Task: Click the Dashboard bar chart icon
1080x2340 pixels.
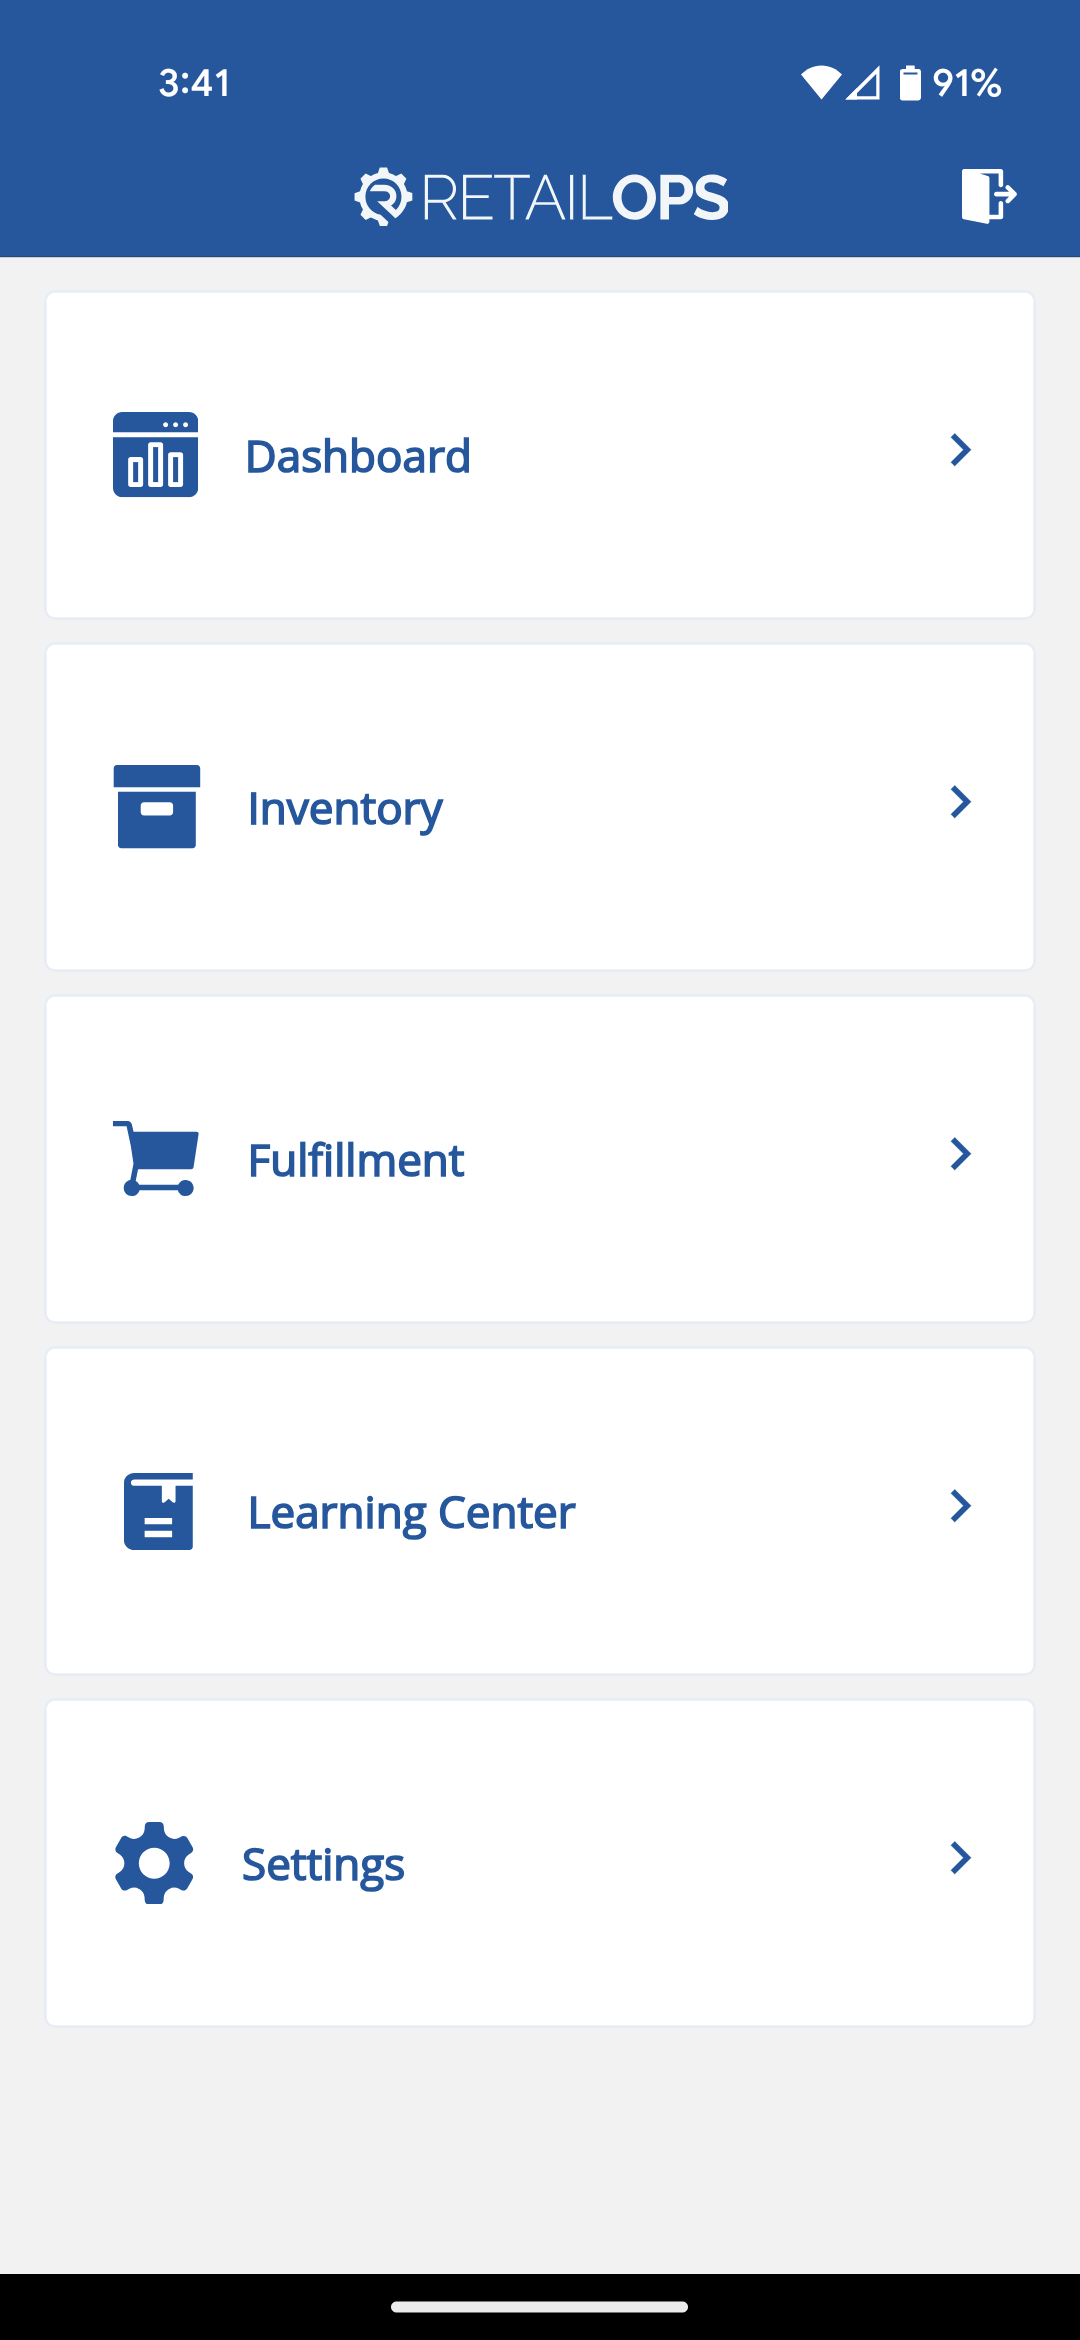Action: tap(155, 455)
